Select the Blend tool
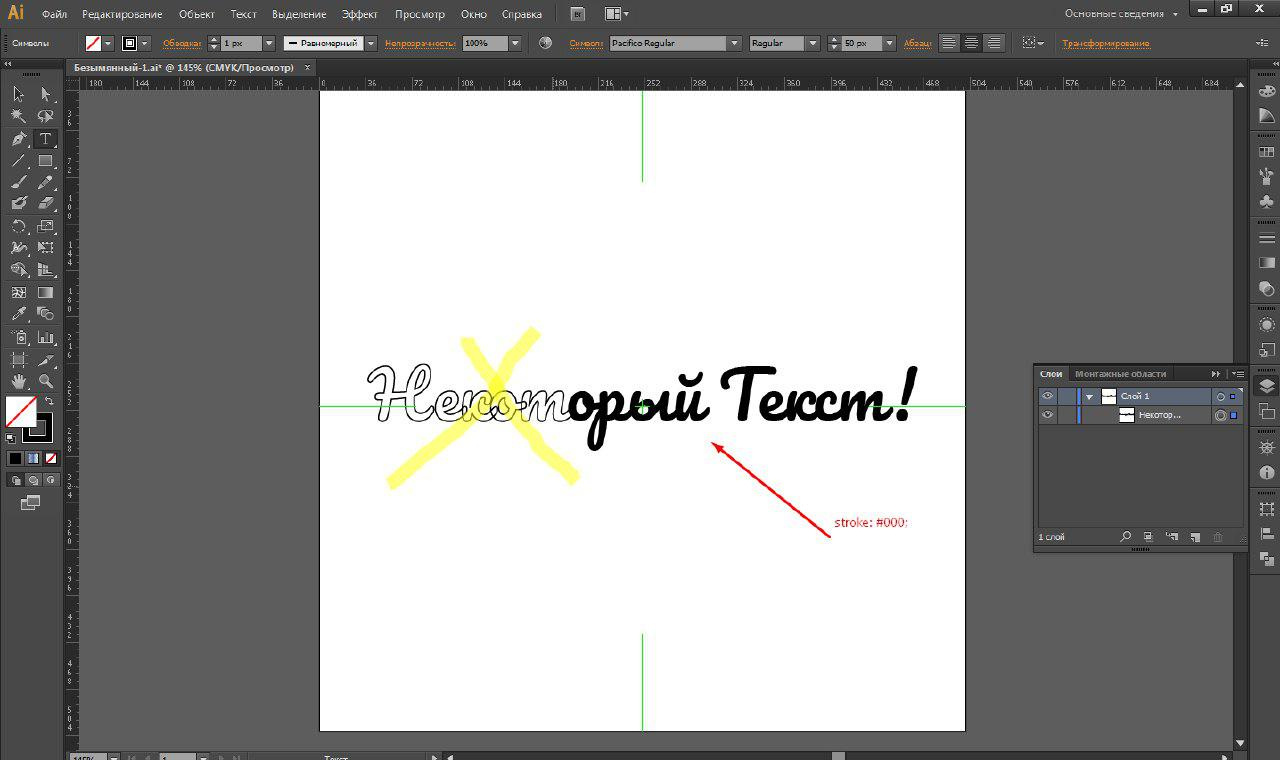The width and height of the screenshot is (1280, 760). point(45,314)
